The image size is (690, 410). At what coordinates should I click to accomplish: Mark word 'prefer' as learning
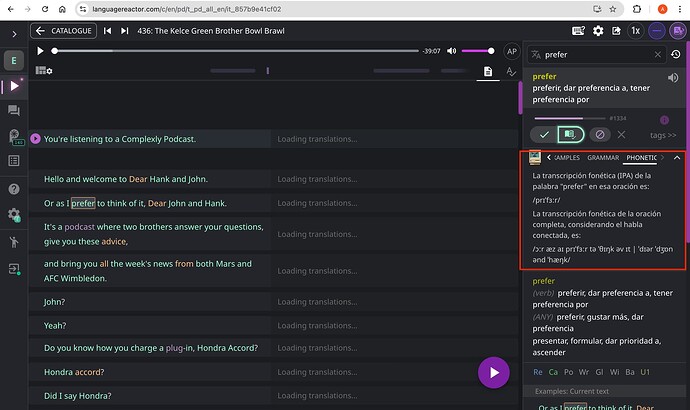569,134
